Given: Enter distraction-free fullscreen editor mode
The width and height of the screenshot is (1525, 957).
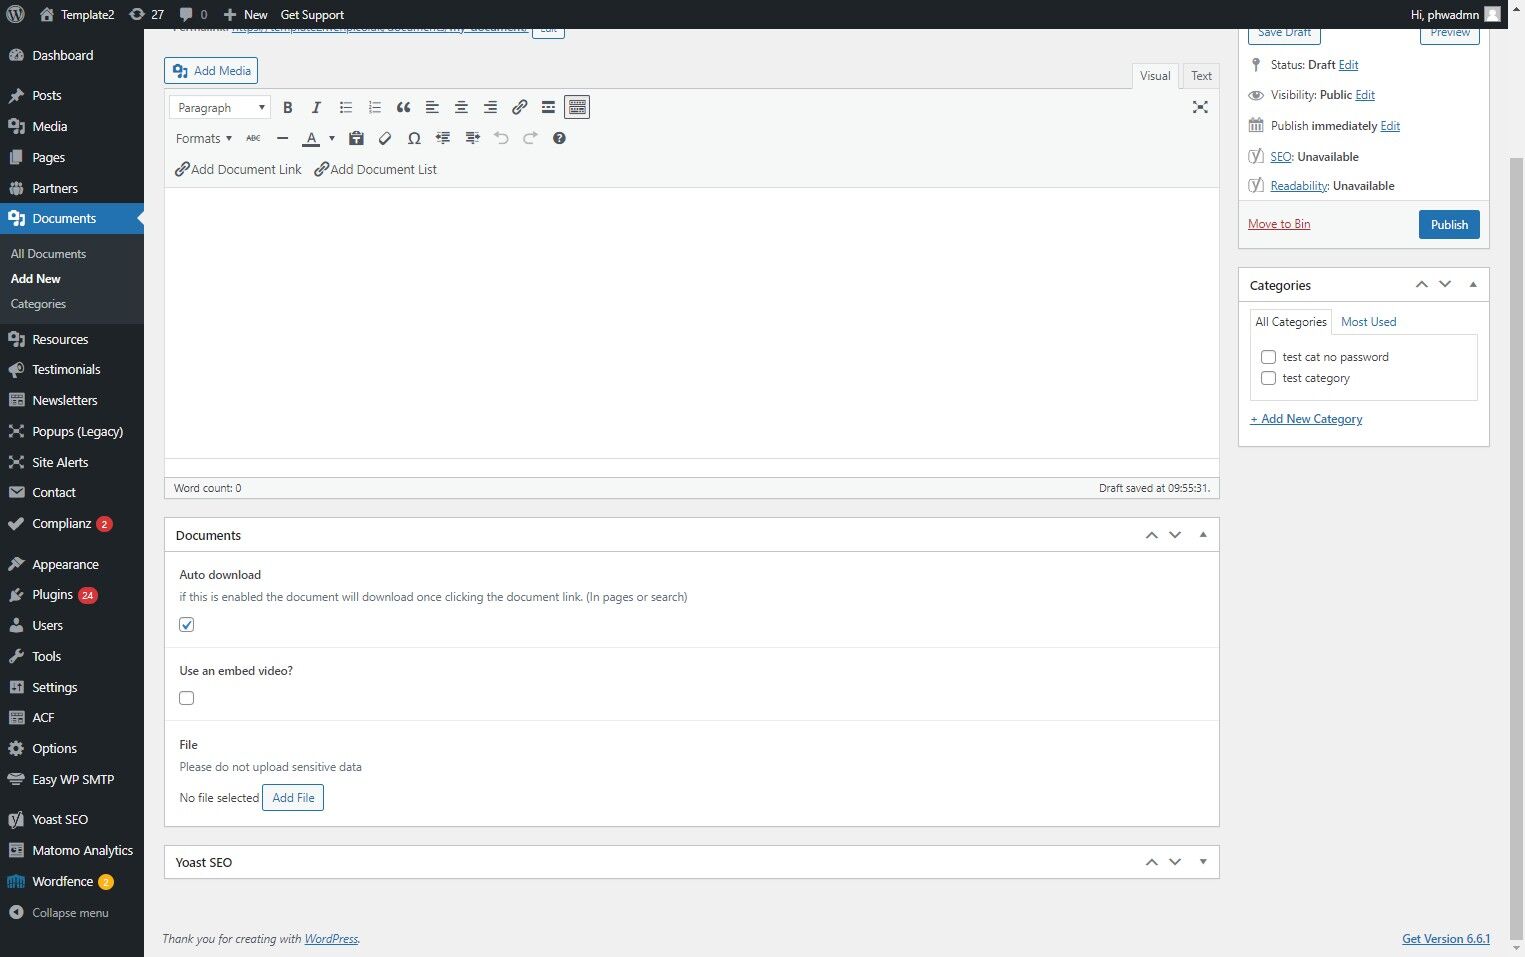Looking at the screenshot, I should [1200, 107].
